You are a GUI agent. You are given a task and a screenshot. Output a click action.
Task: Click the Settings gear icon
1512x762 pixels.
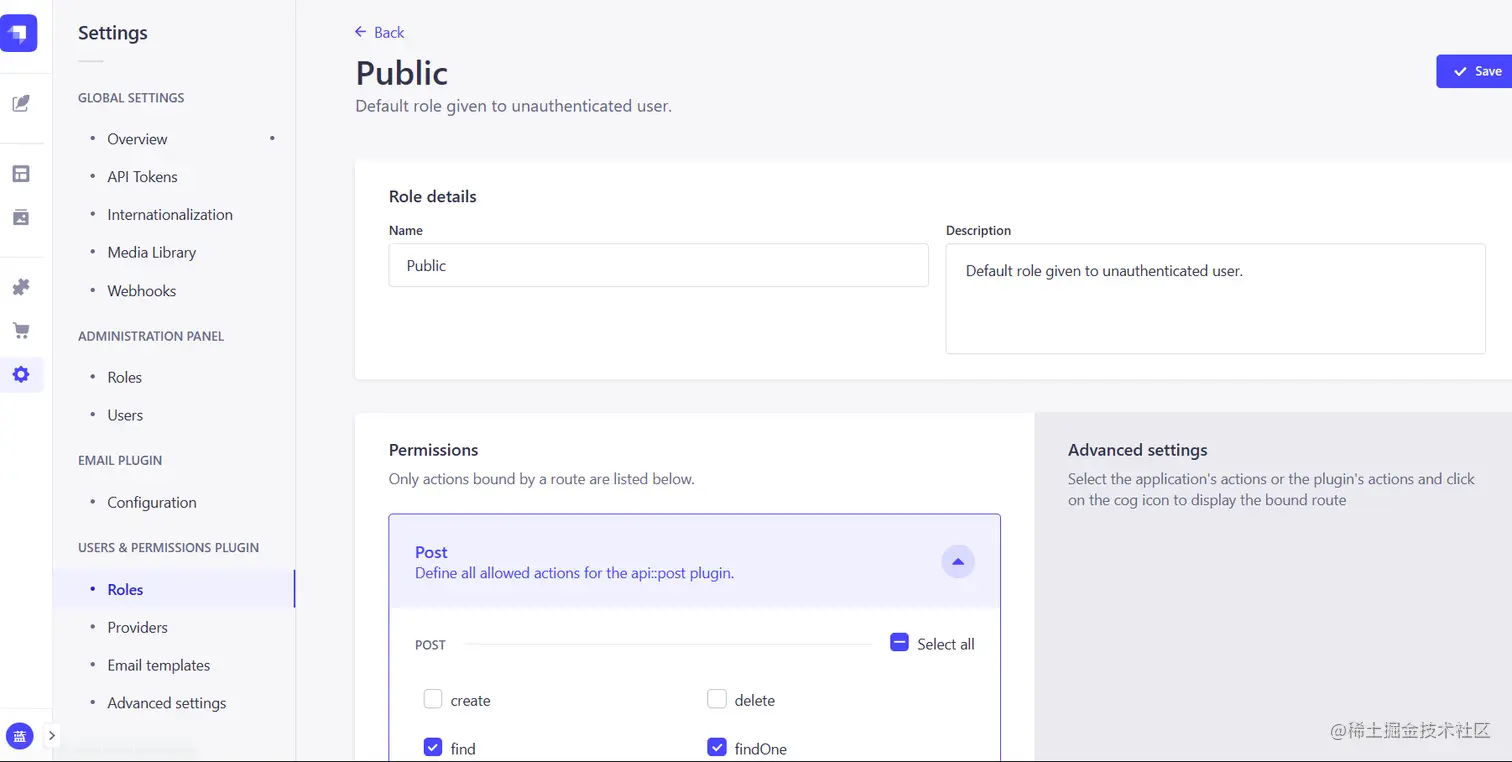[x=20, y=375]
